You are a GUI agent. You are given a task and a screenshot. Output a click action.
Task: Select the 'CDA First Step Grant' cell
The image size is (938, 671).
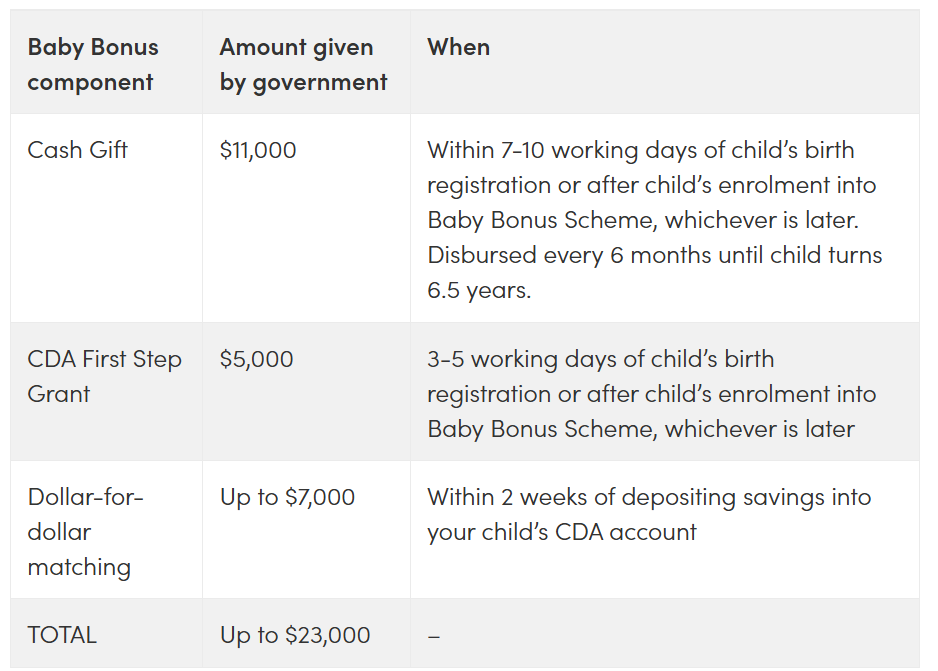pyautogui.click(x=105, y=376)
